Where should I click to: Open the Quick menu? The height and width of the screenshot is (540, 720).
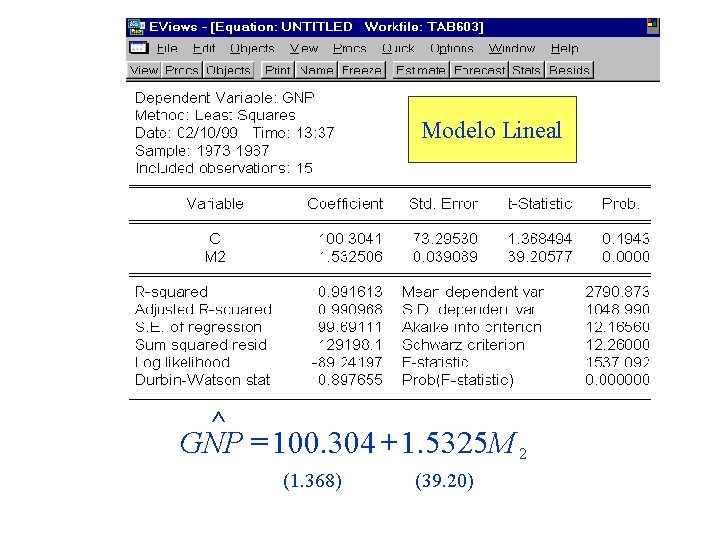coord(398,48)
